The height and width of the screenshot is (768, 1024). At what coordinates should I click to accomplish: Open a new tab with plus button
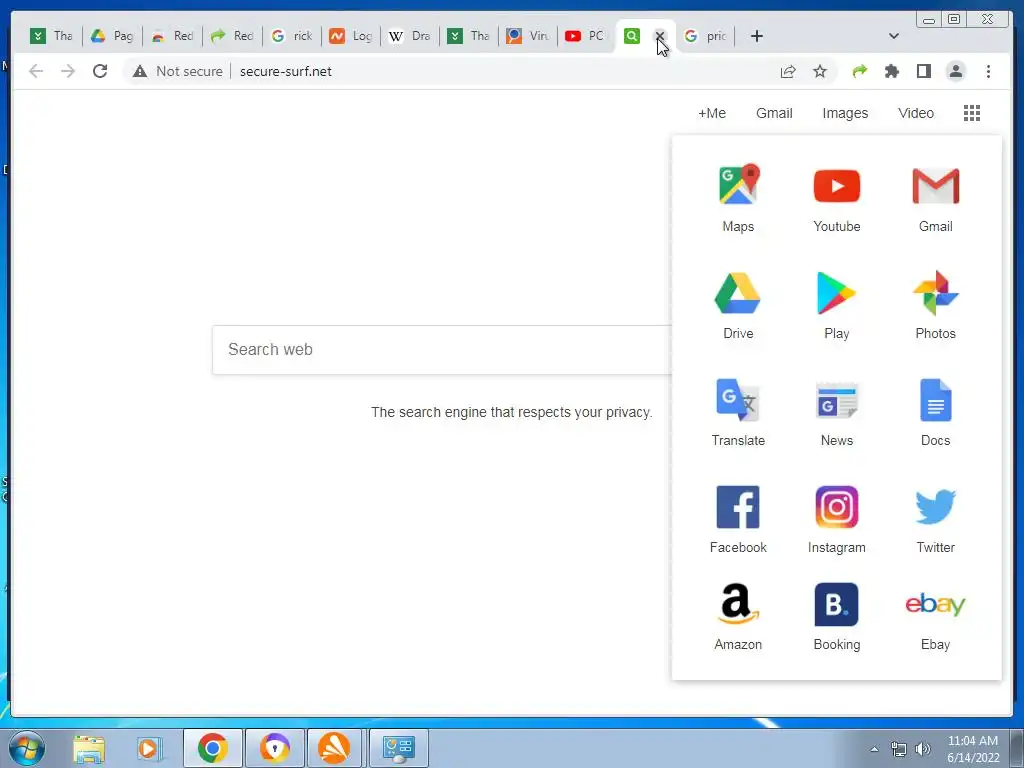[x=756, y=36]
